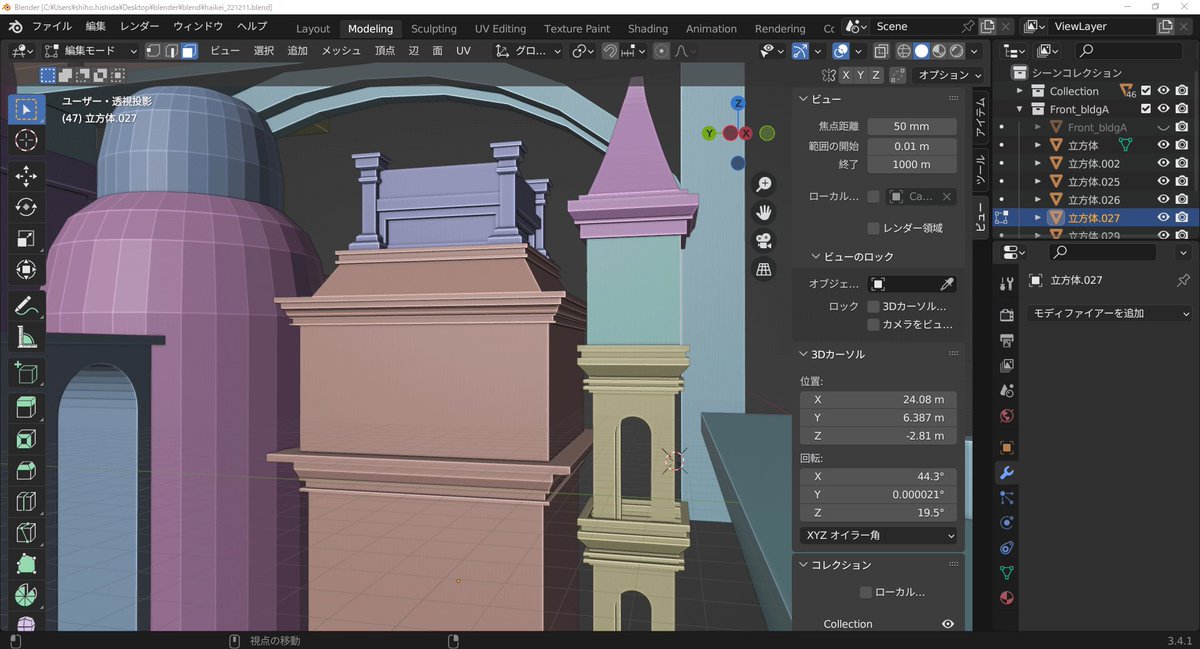Select the Knife tool
Screen dimensions: 1200x649
(x=26, y=532)
